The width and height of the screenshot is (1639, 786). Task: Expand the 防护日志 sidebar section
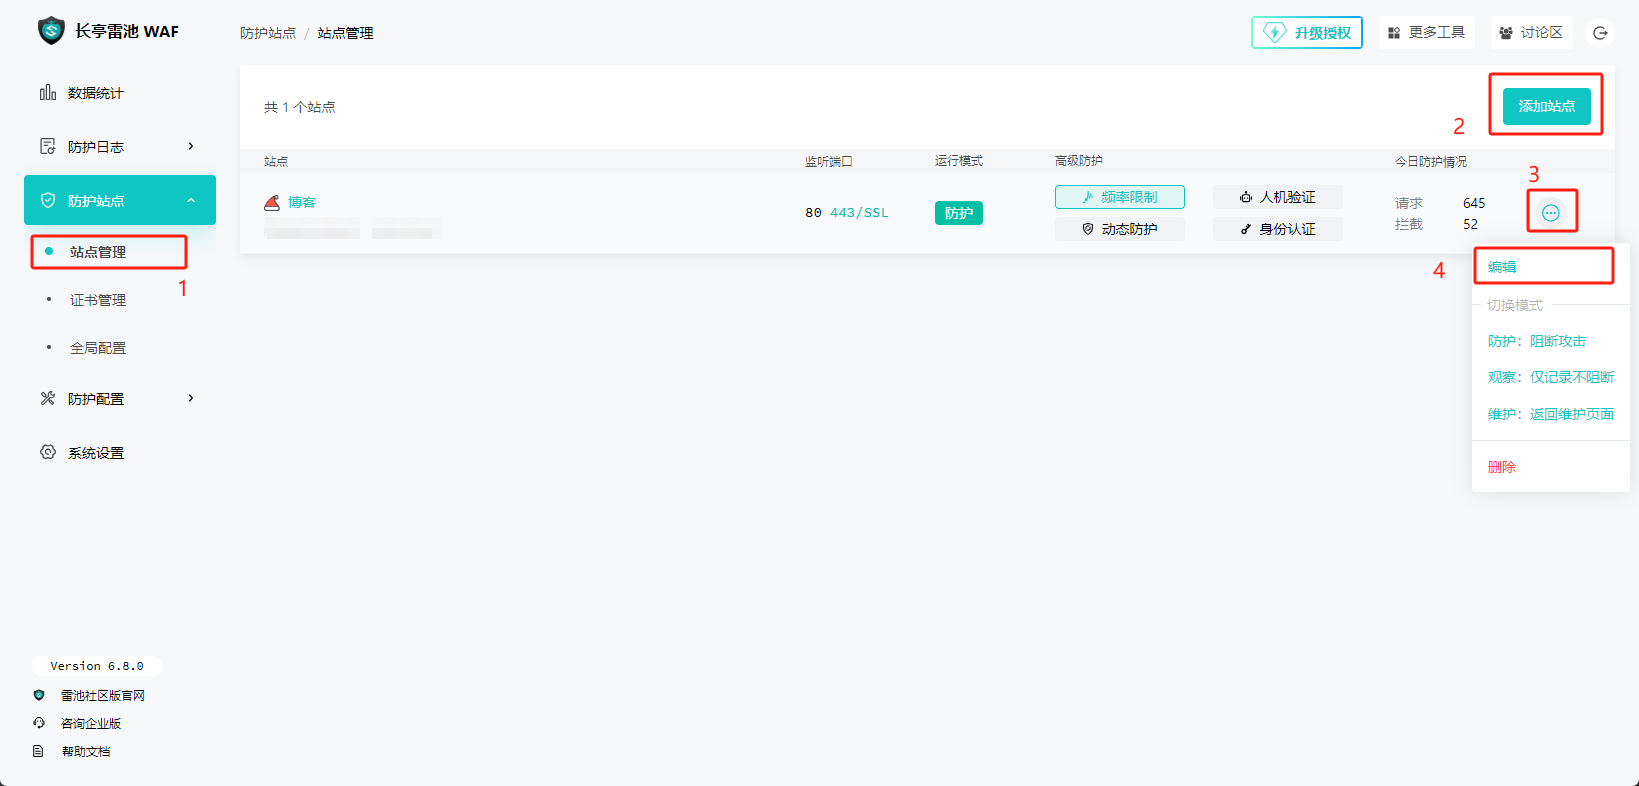[x=119, y=147]
